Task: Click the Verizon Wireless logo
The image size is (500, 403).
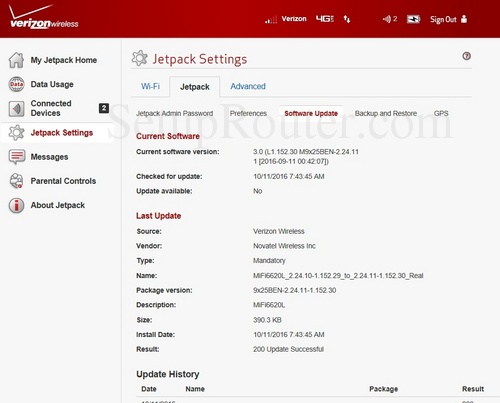Action: (x=43, y=17)
